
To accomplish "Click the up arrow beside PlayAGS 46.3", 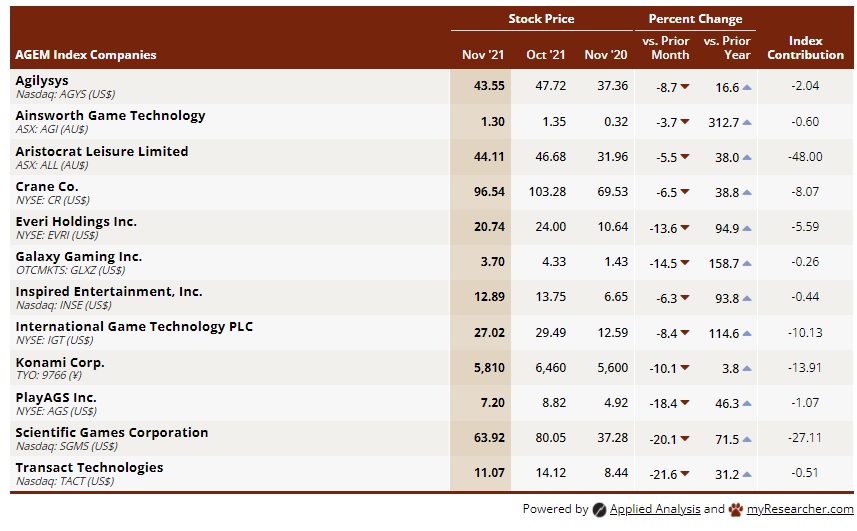I will pos(747,403).
